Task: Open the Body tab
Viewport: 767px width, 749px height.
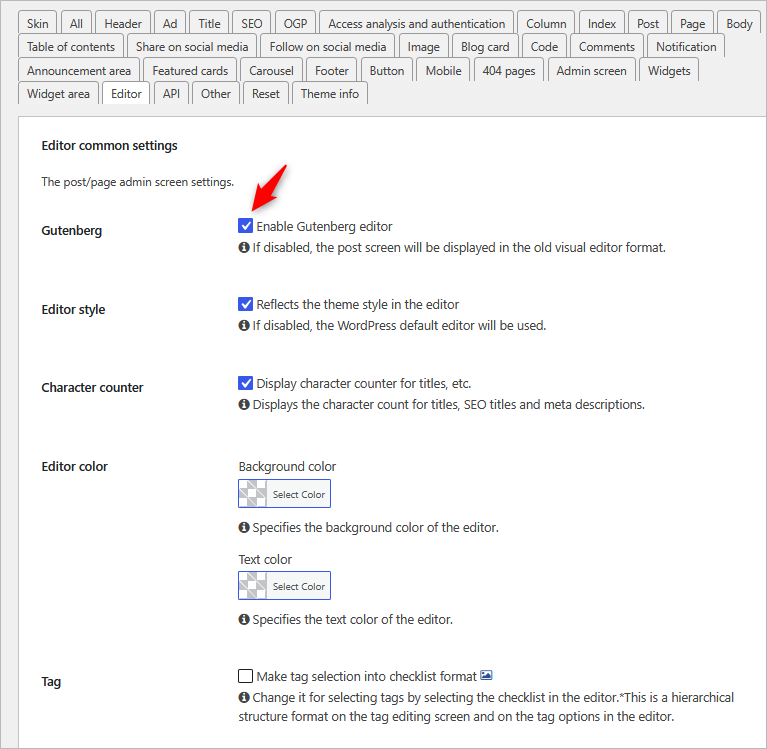Action: [x=739, y=23]
